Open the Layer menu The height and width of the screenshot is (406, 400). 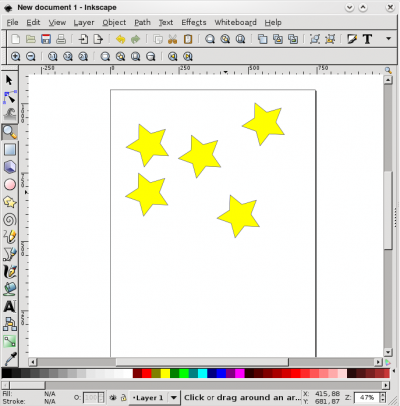[x=84, y=22]
